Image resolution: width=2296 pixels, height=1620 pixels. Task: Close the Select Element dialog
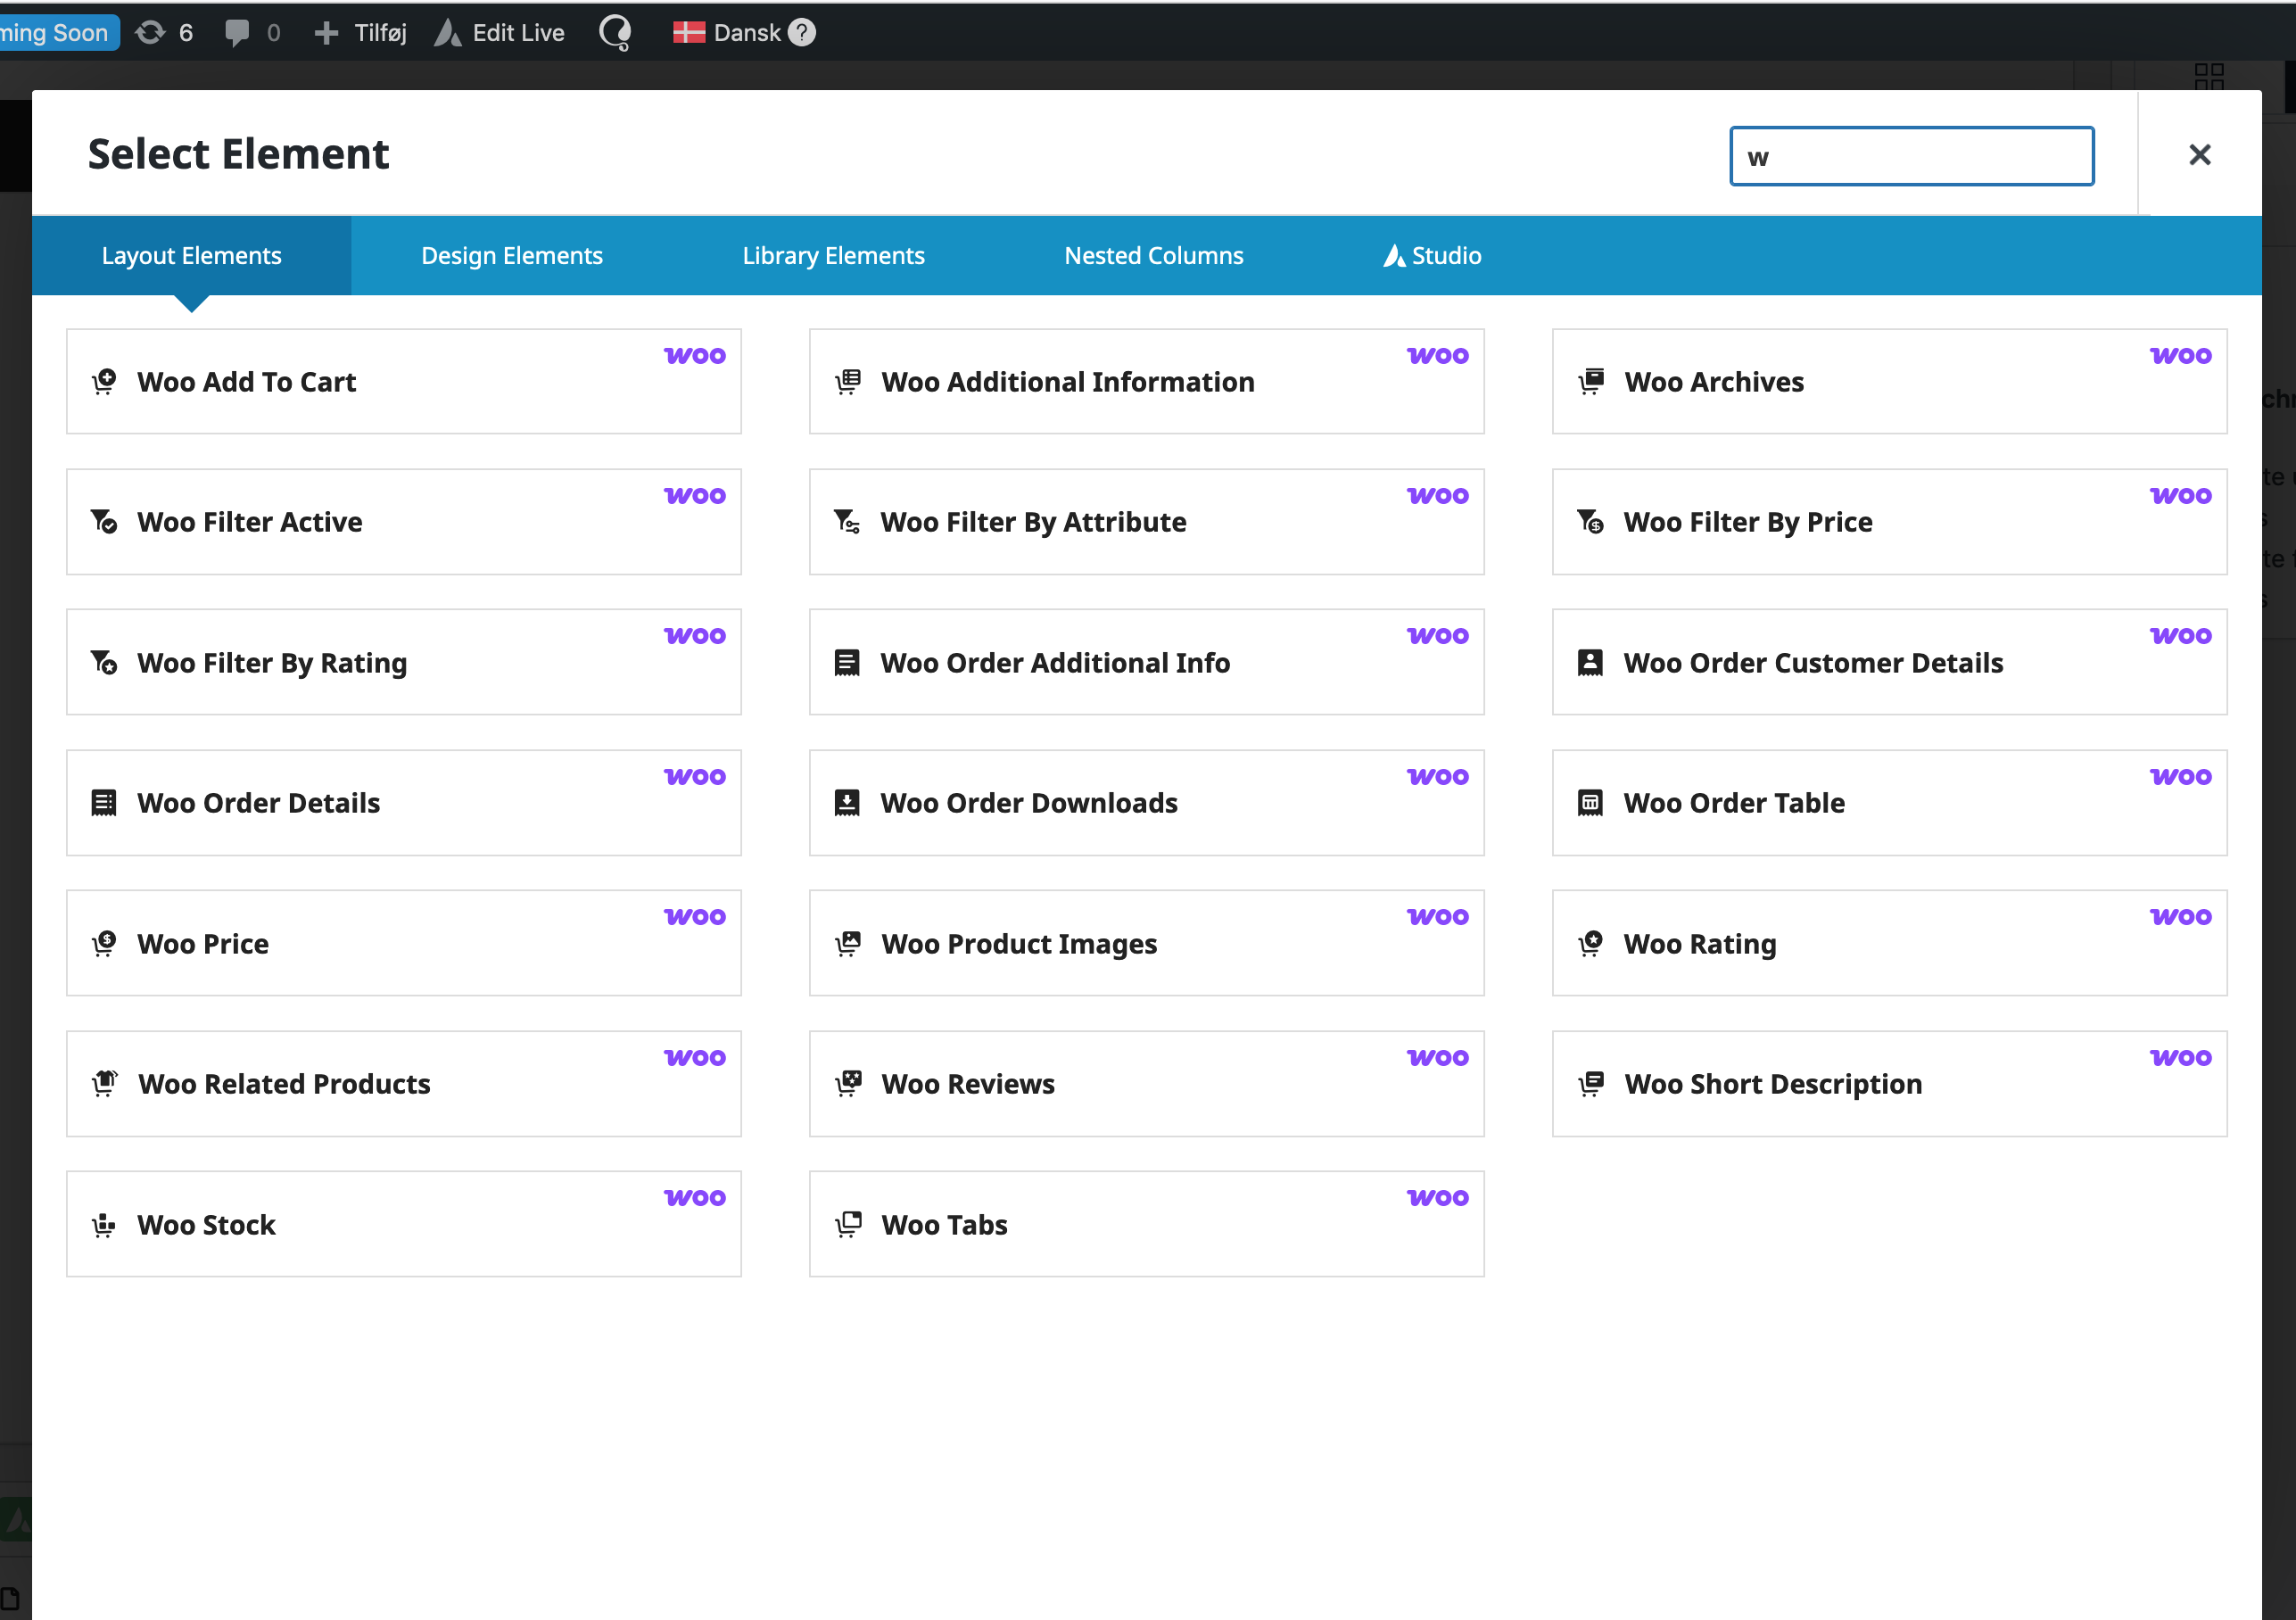click(2199, 155)
